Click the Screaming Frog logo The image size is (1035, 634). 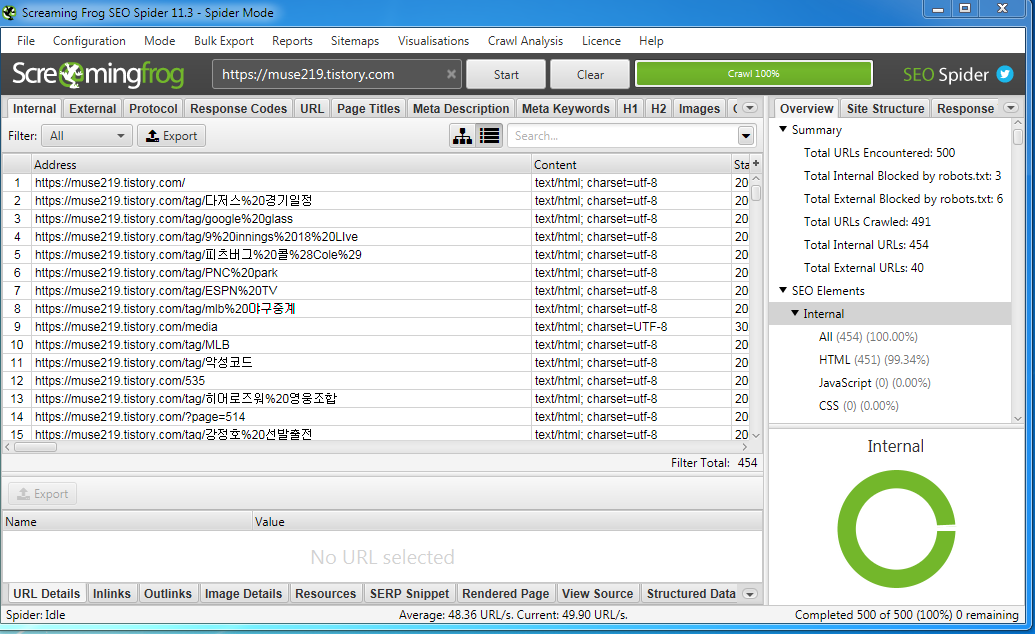point(98,75)
